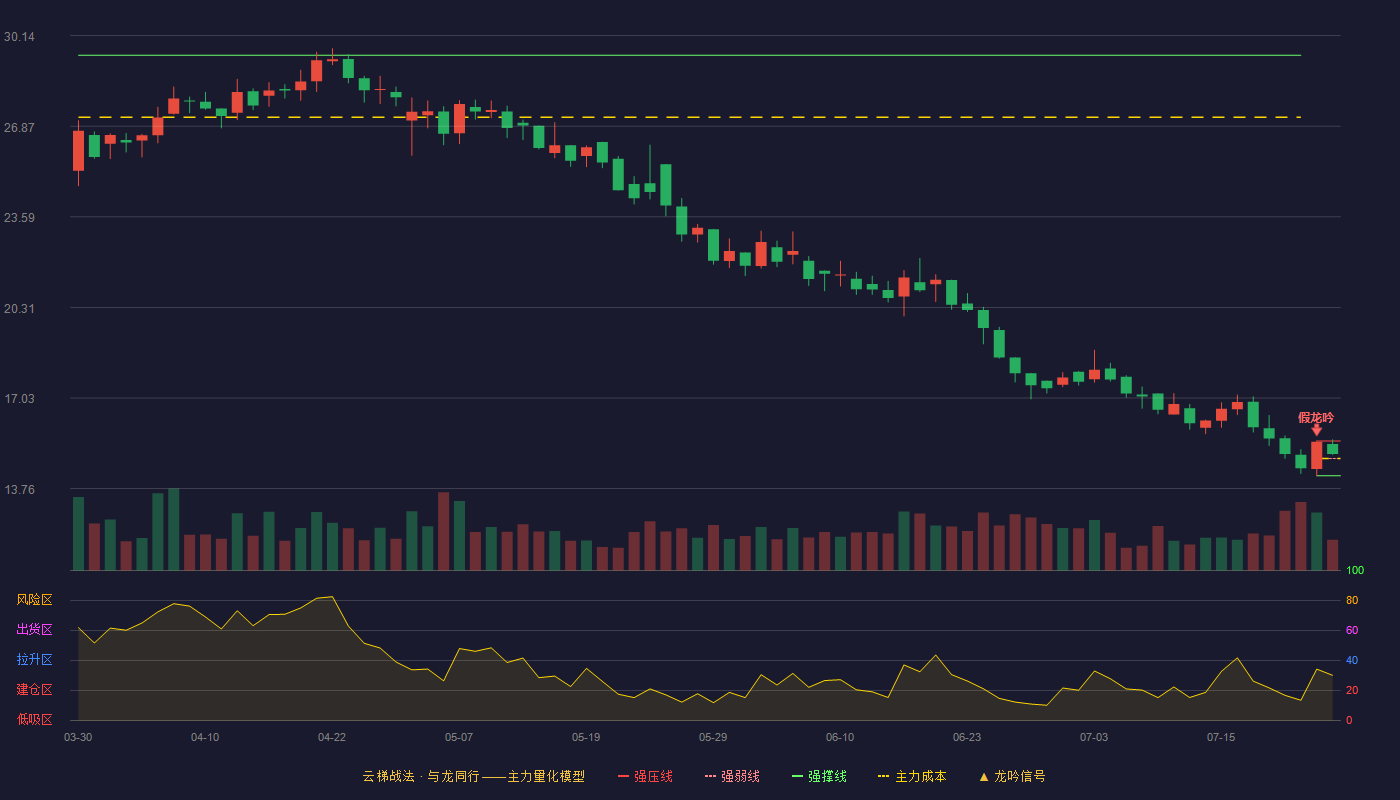1400x800 pixels.
Task: Toggle the 强压线 legend item
Action: pyautogui.click(x=645, y=776)
